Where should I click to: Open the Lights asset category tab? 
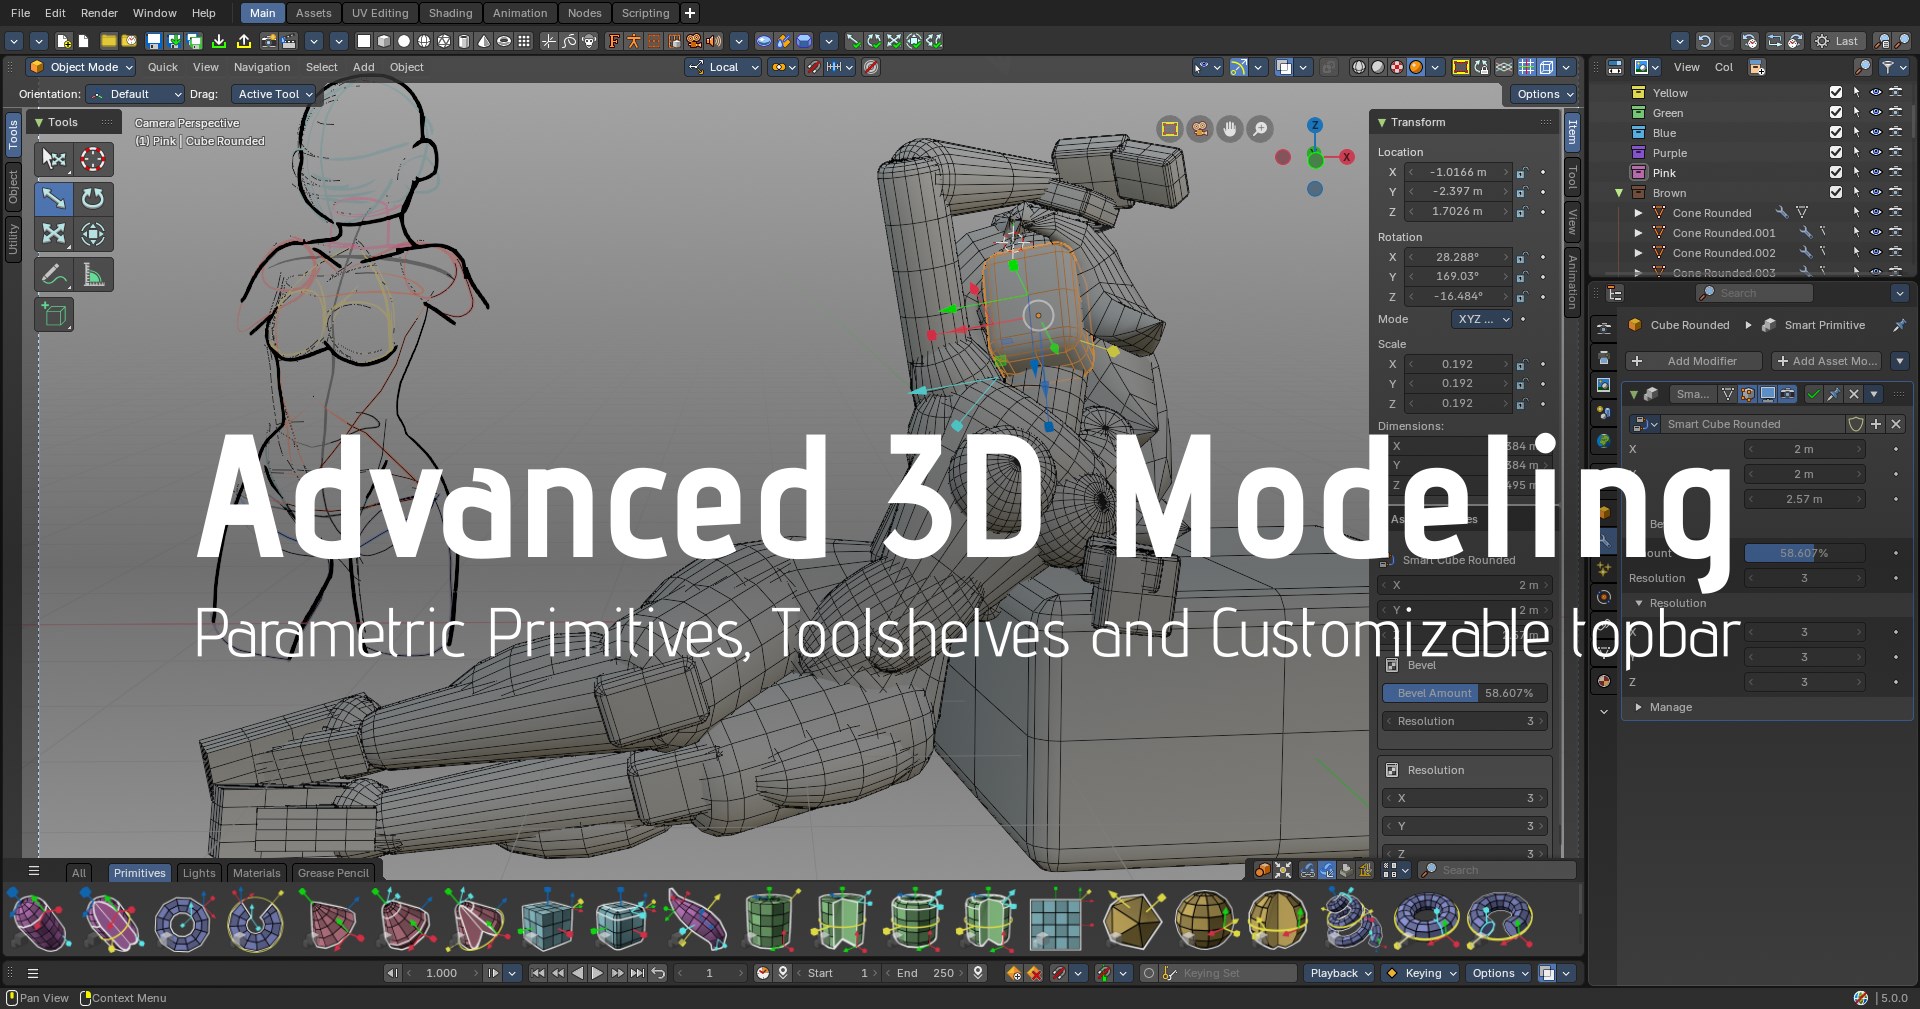tap(198, 872)
